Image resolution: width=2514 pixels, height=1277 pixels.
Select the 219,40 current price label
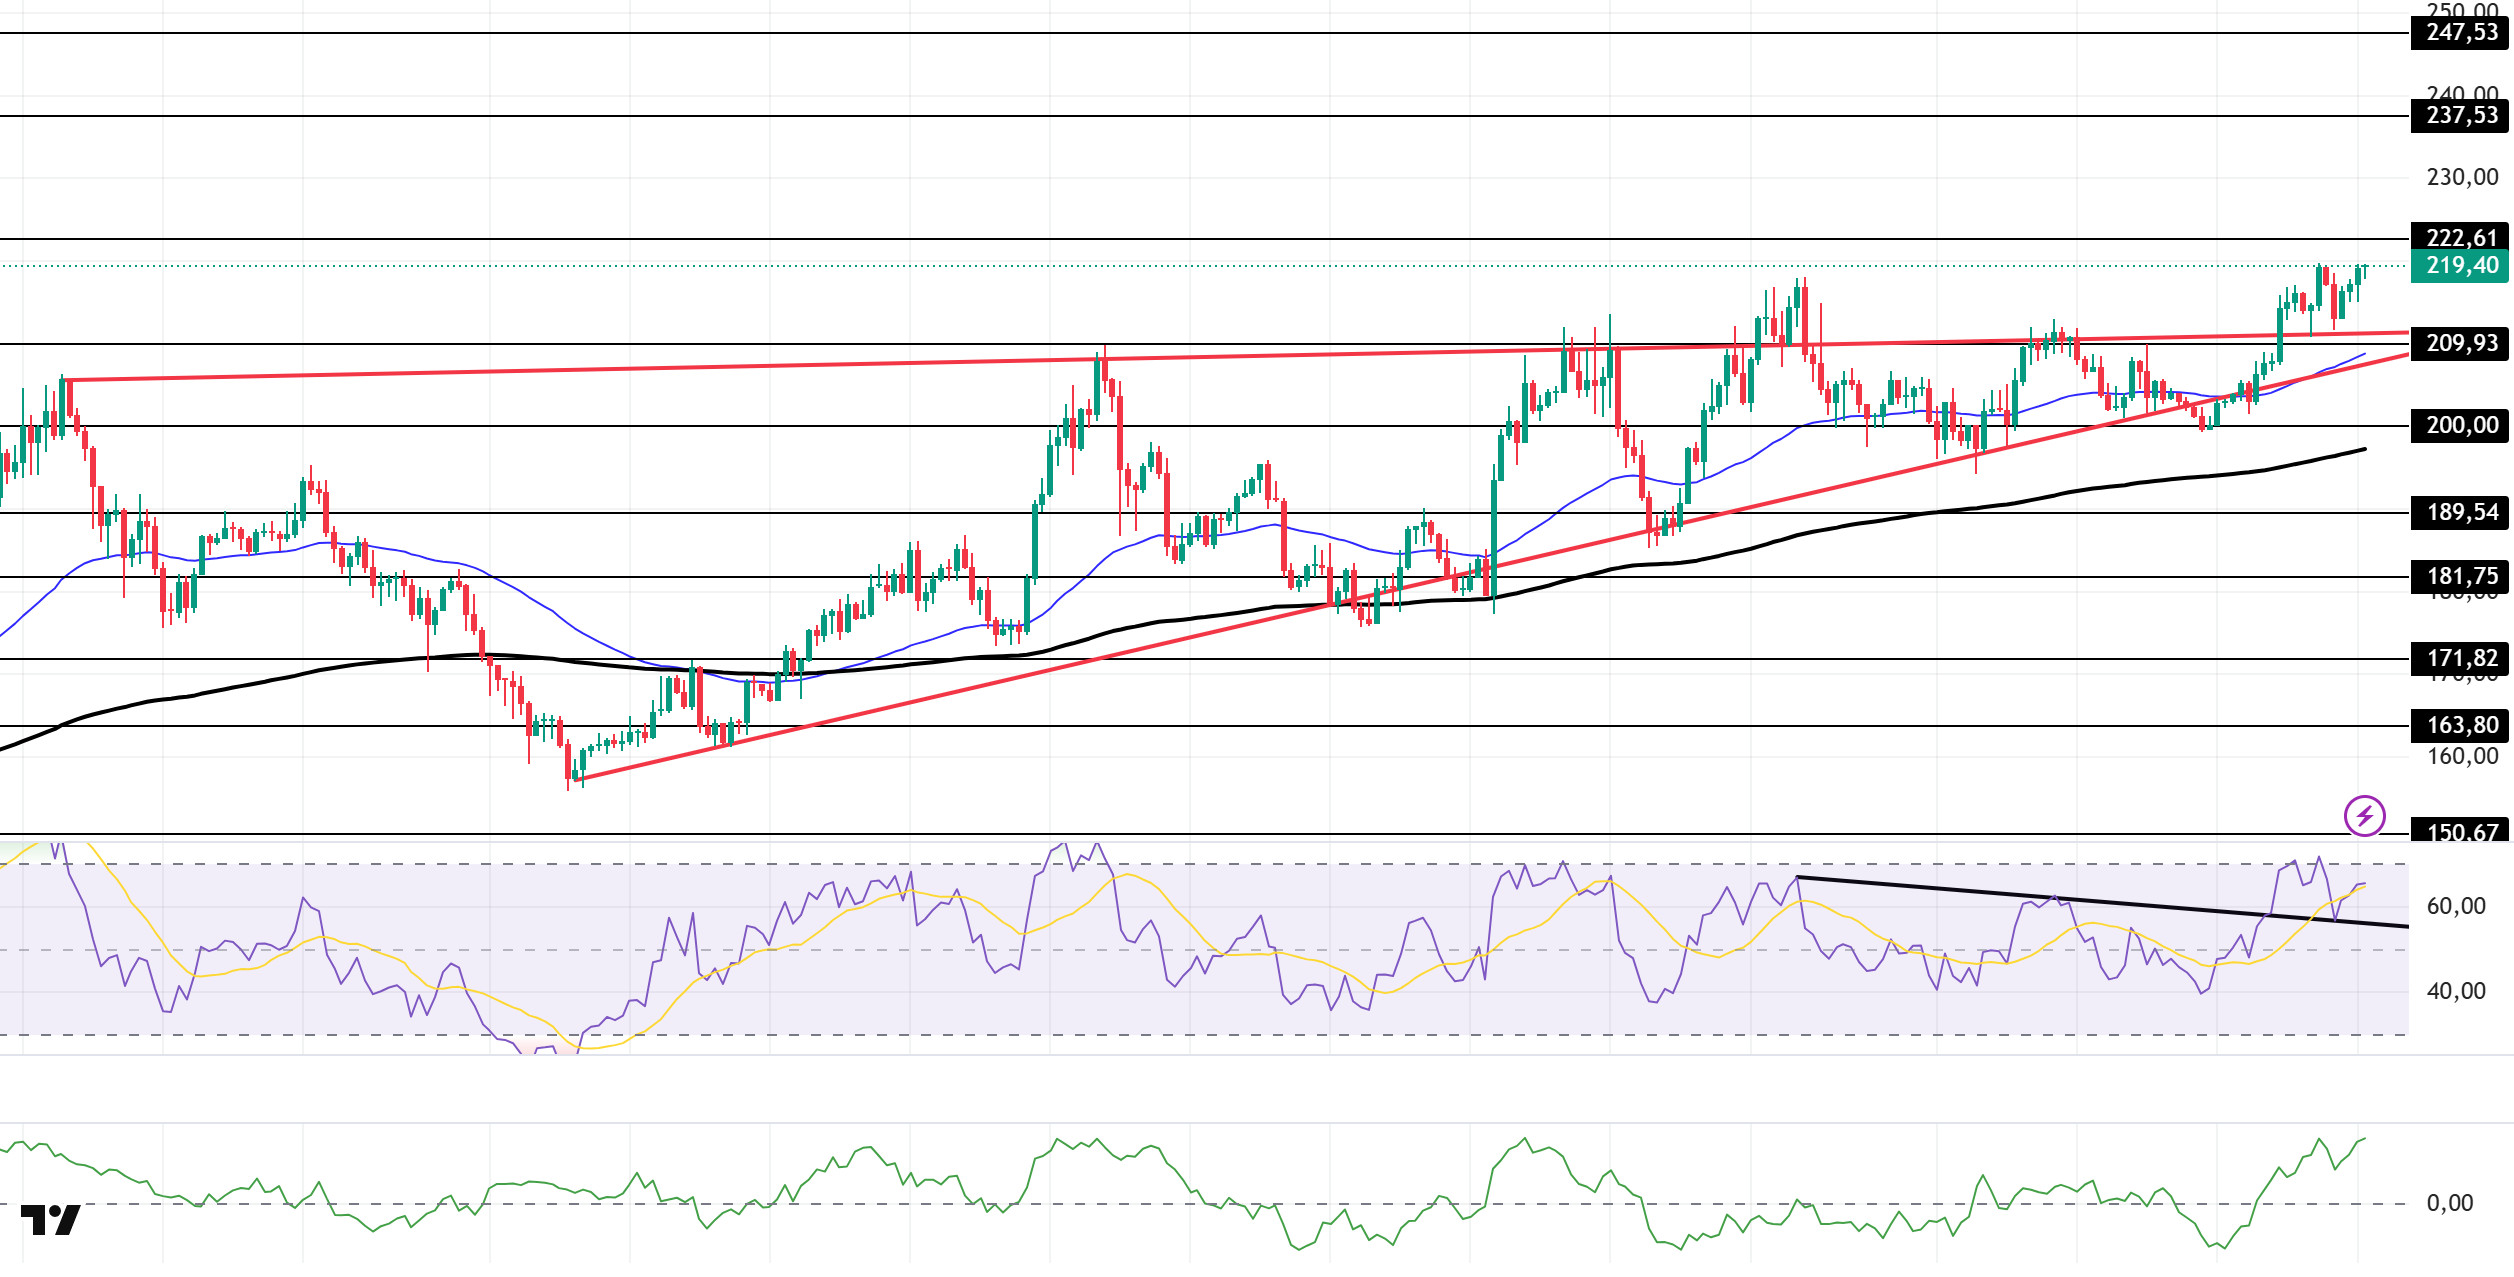click(2460, 266)
